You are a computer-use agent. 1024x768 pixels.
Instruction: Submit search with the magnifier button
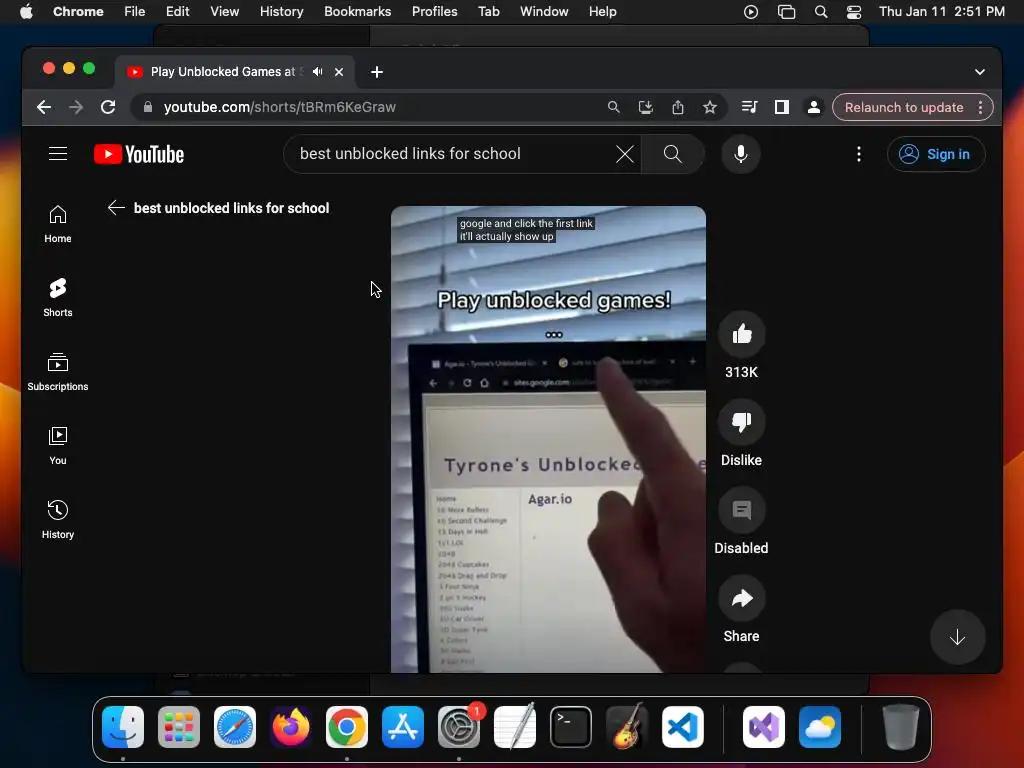tap(672, 154)
